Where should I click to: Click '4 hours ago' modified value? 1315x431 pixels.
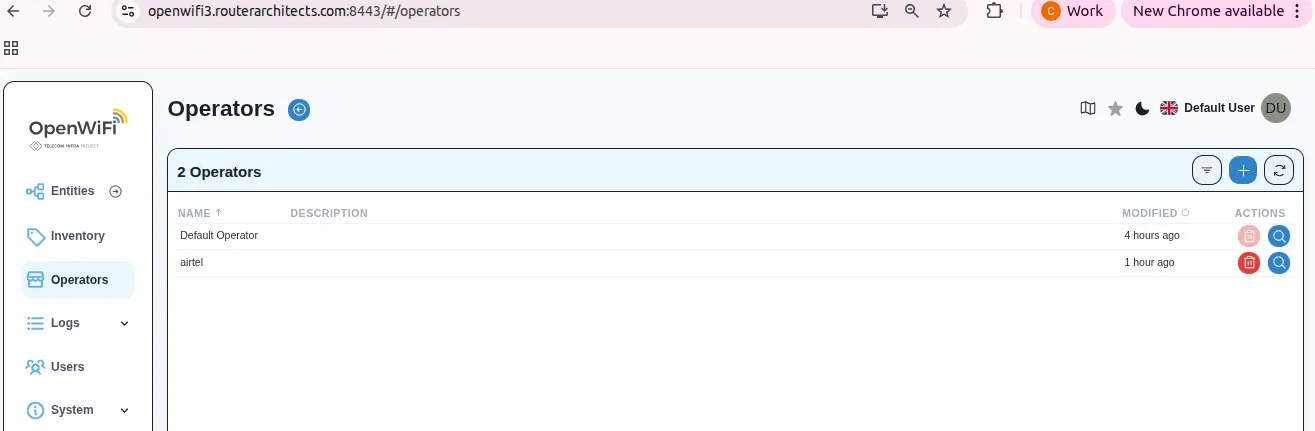pyautogui.click(x=1152, y=235)
